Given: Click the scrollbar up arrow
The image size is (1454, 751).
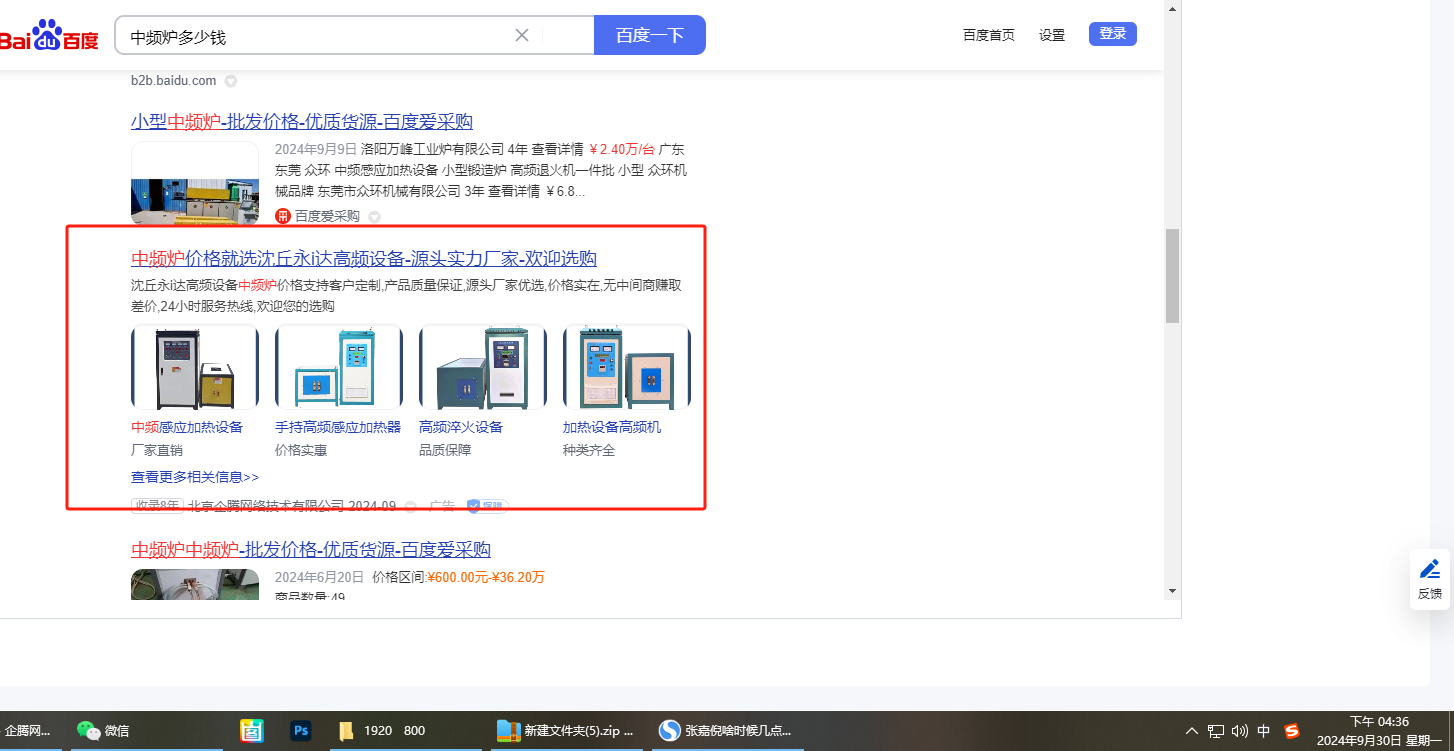Looking at the screenshot, I should tap(1173, 8).
